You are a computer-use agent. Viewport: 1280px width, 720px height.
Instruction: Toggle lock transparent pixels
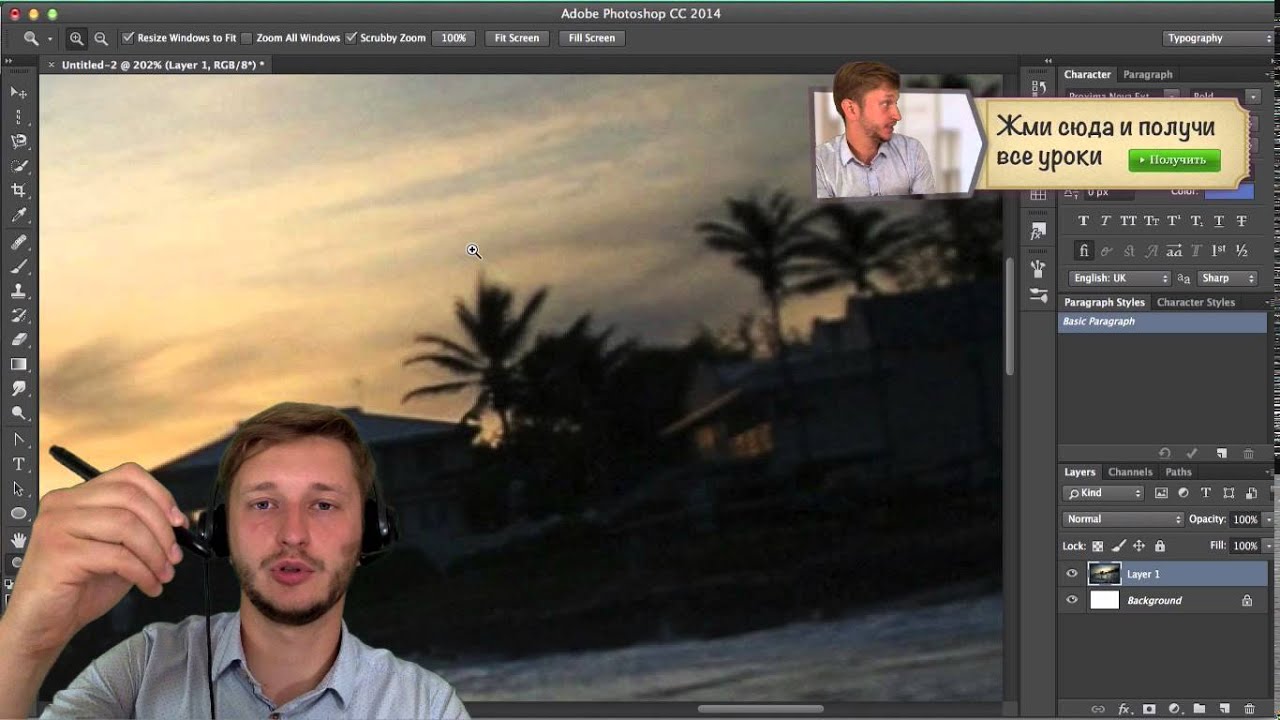coord(1097,546)
